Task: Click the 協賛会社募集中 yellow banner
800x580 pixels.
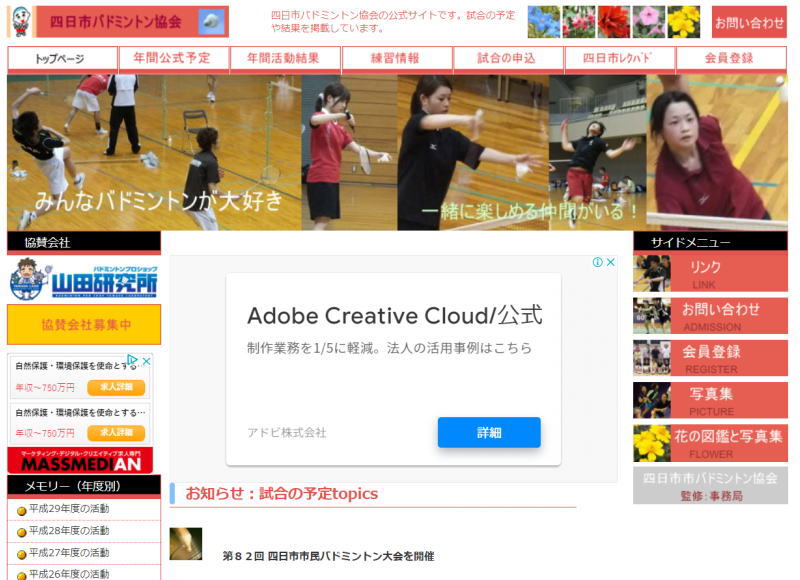Action: pos(84,325)
